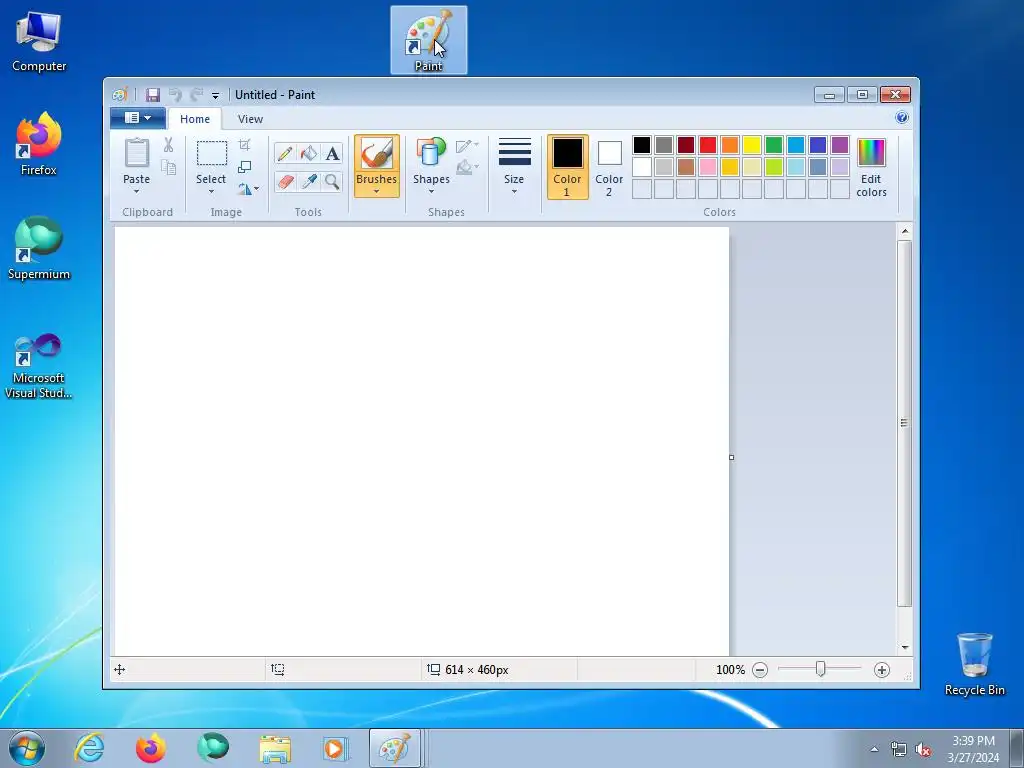This screenshot has height=768, width=1024.
Task: Click the Copy icon in Clipboard group
Action: [168, 168]
